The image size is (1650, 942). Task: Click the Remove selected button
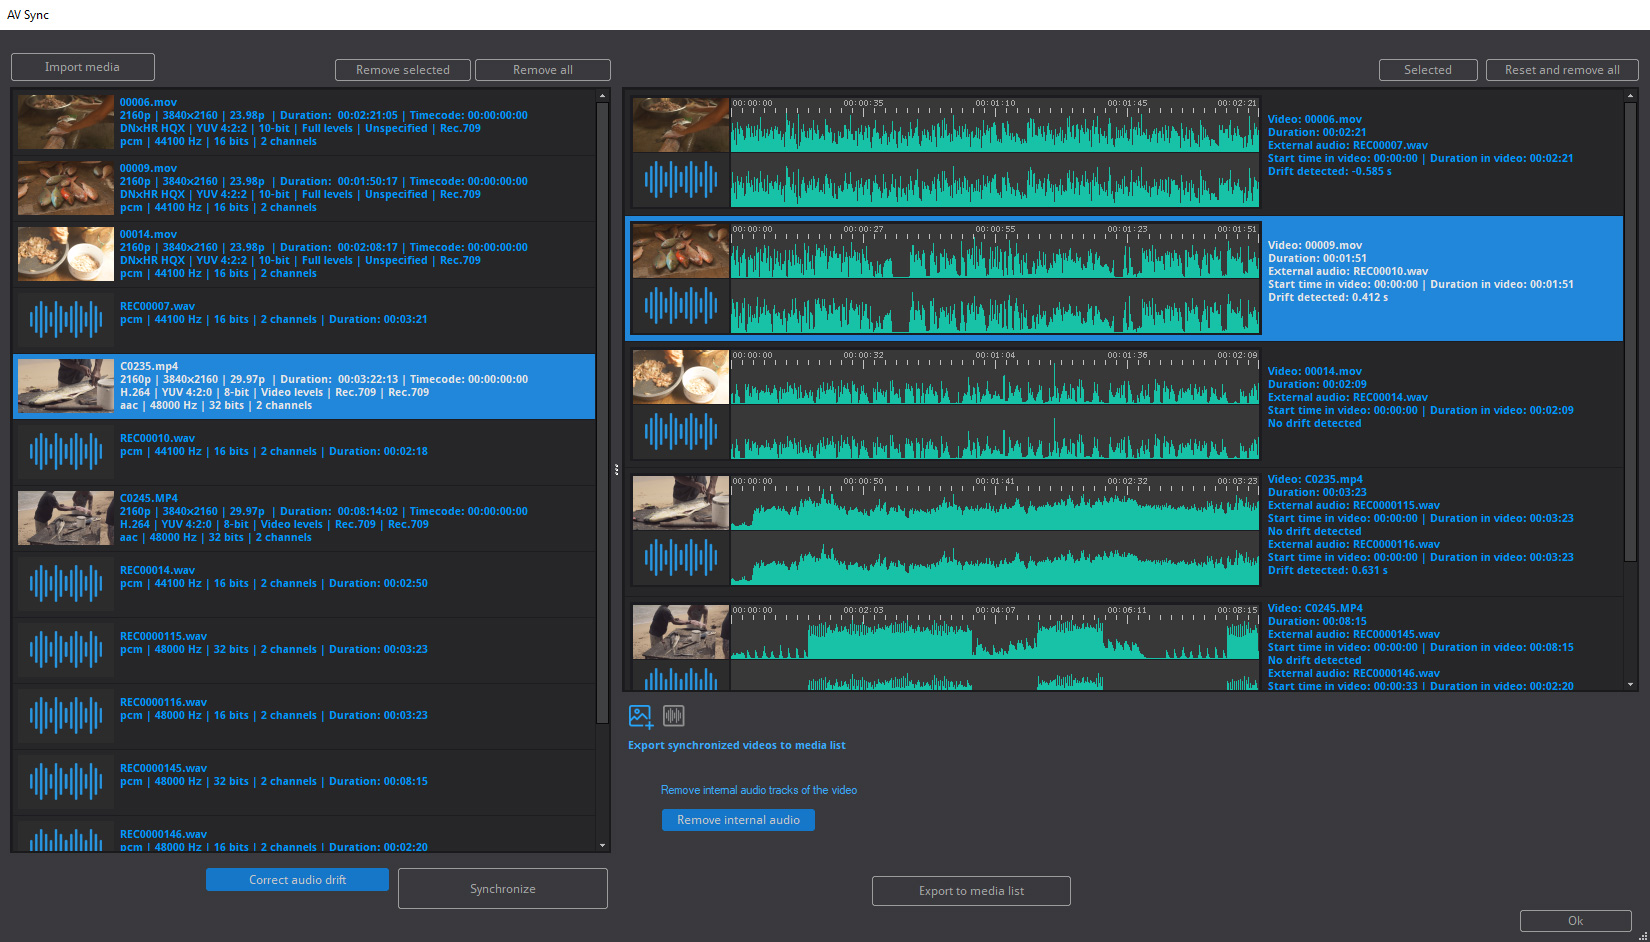[x=403, y=70]
